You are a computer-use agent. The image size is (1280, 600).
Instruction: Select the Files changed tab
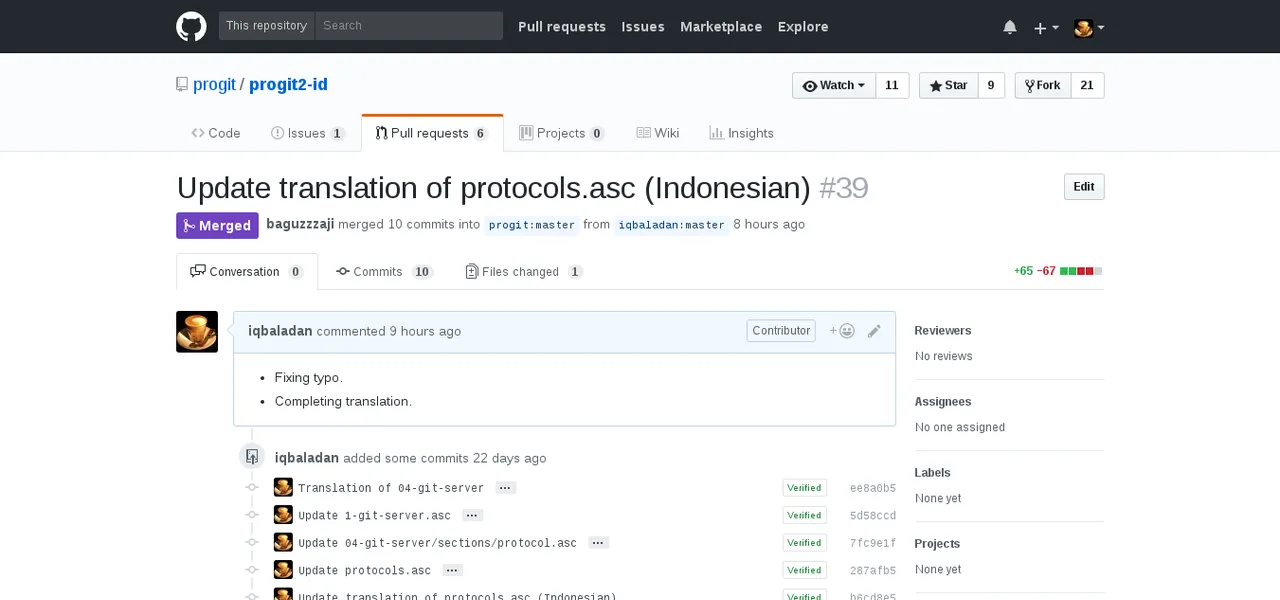[524, 272]
